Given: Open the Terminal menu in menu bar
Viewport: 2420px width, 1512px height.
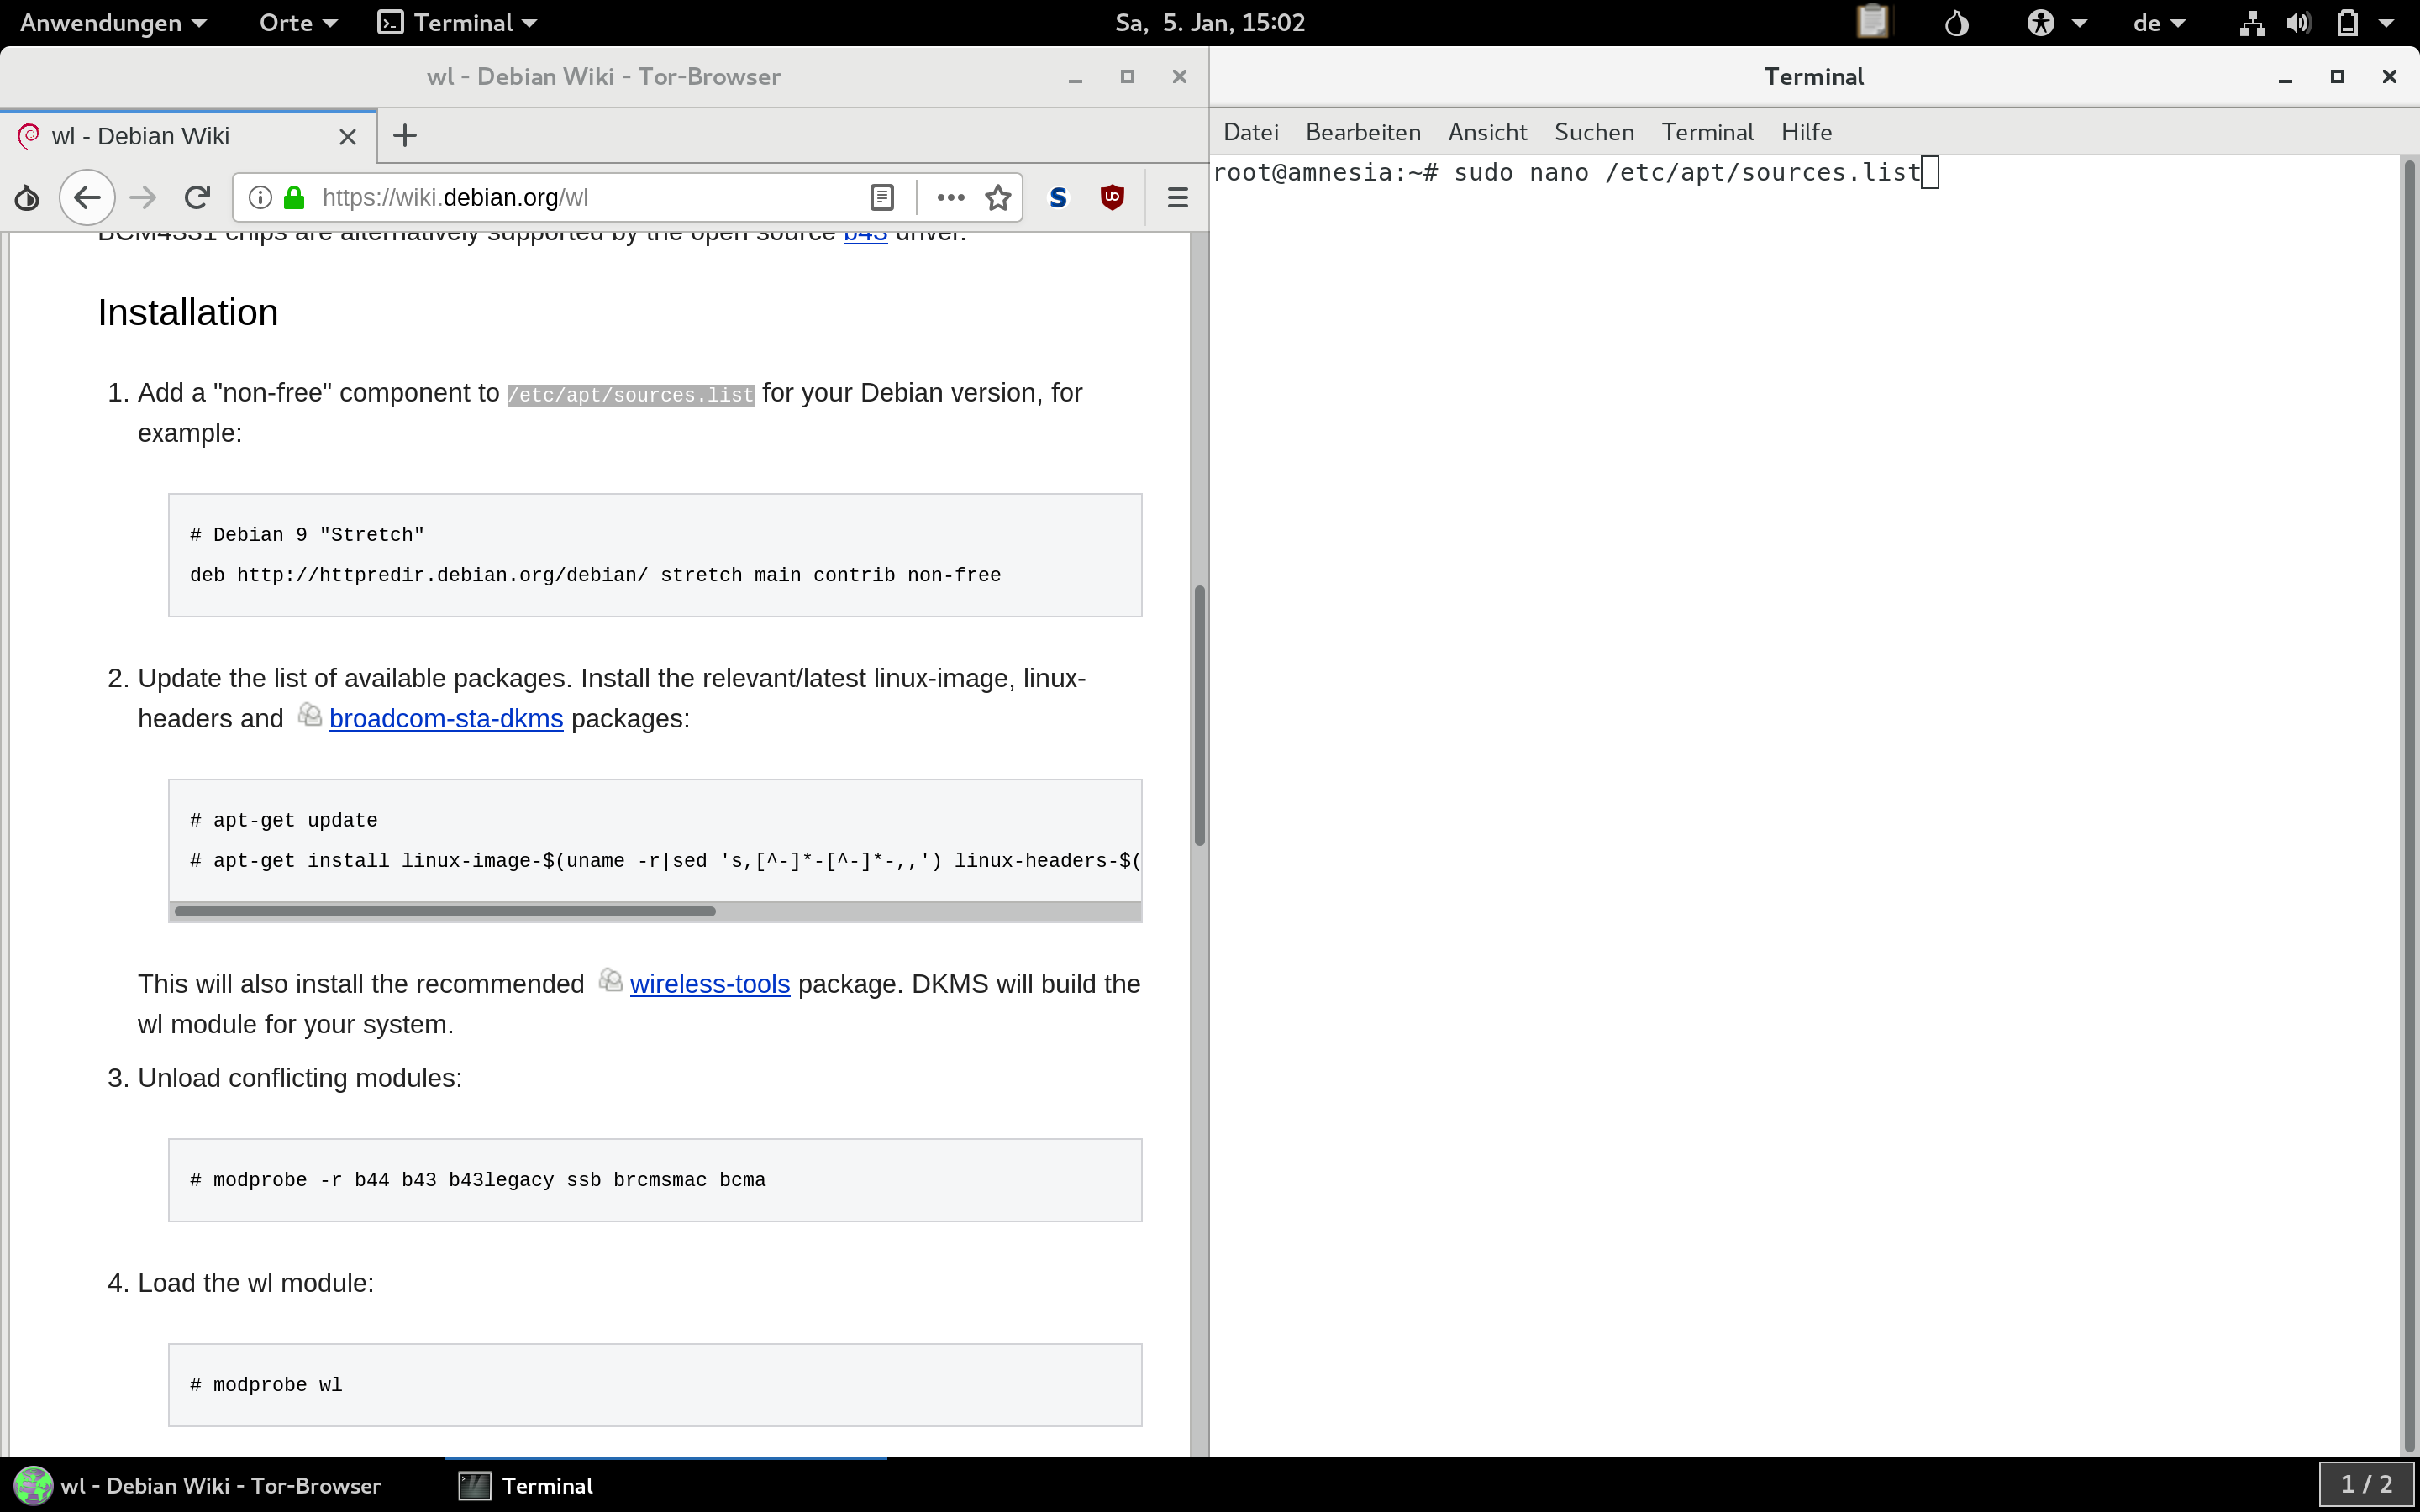Looking at the screenshot, I should pyautogui.click(x=1707, y=132).
